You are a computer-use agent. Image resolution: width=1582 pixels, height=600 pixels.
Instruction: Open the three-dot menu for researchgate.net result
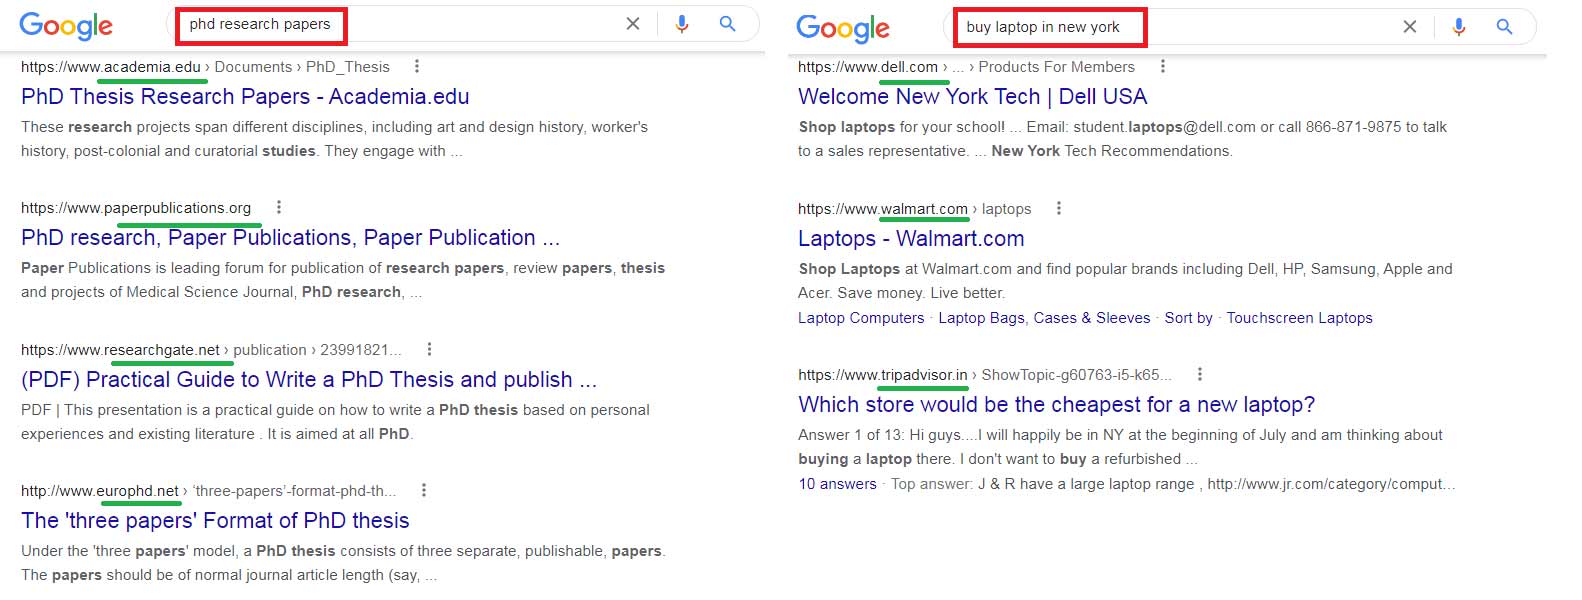coord(429,350)
